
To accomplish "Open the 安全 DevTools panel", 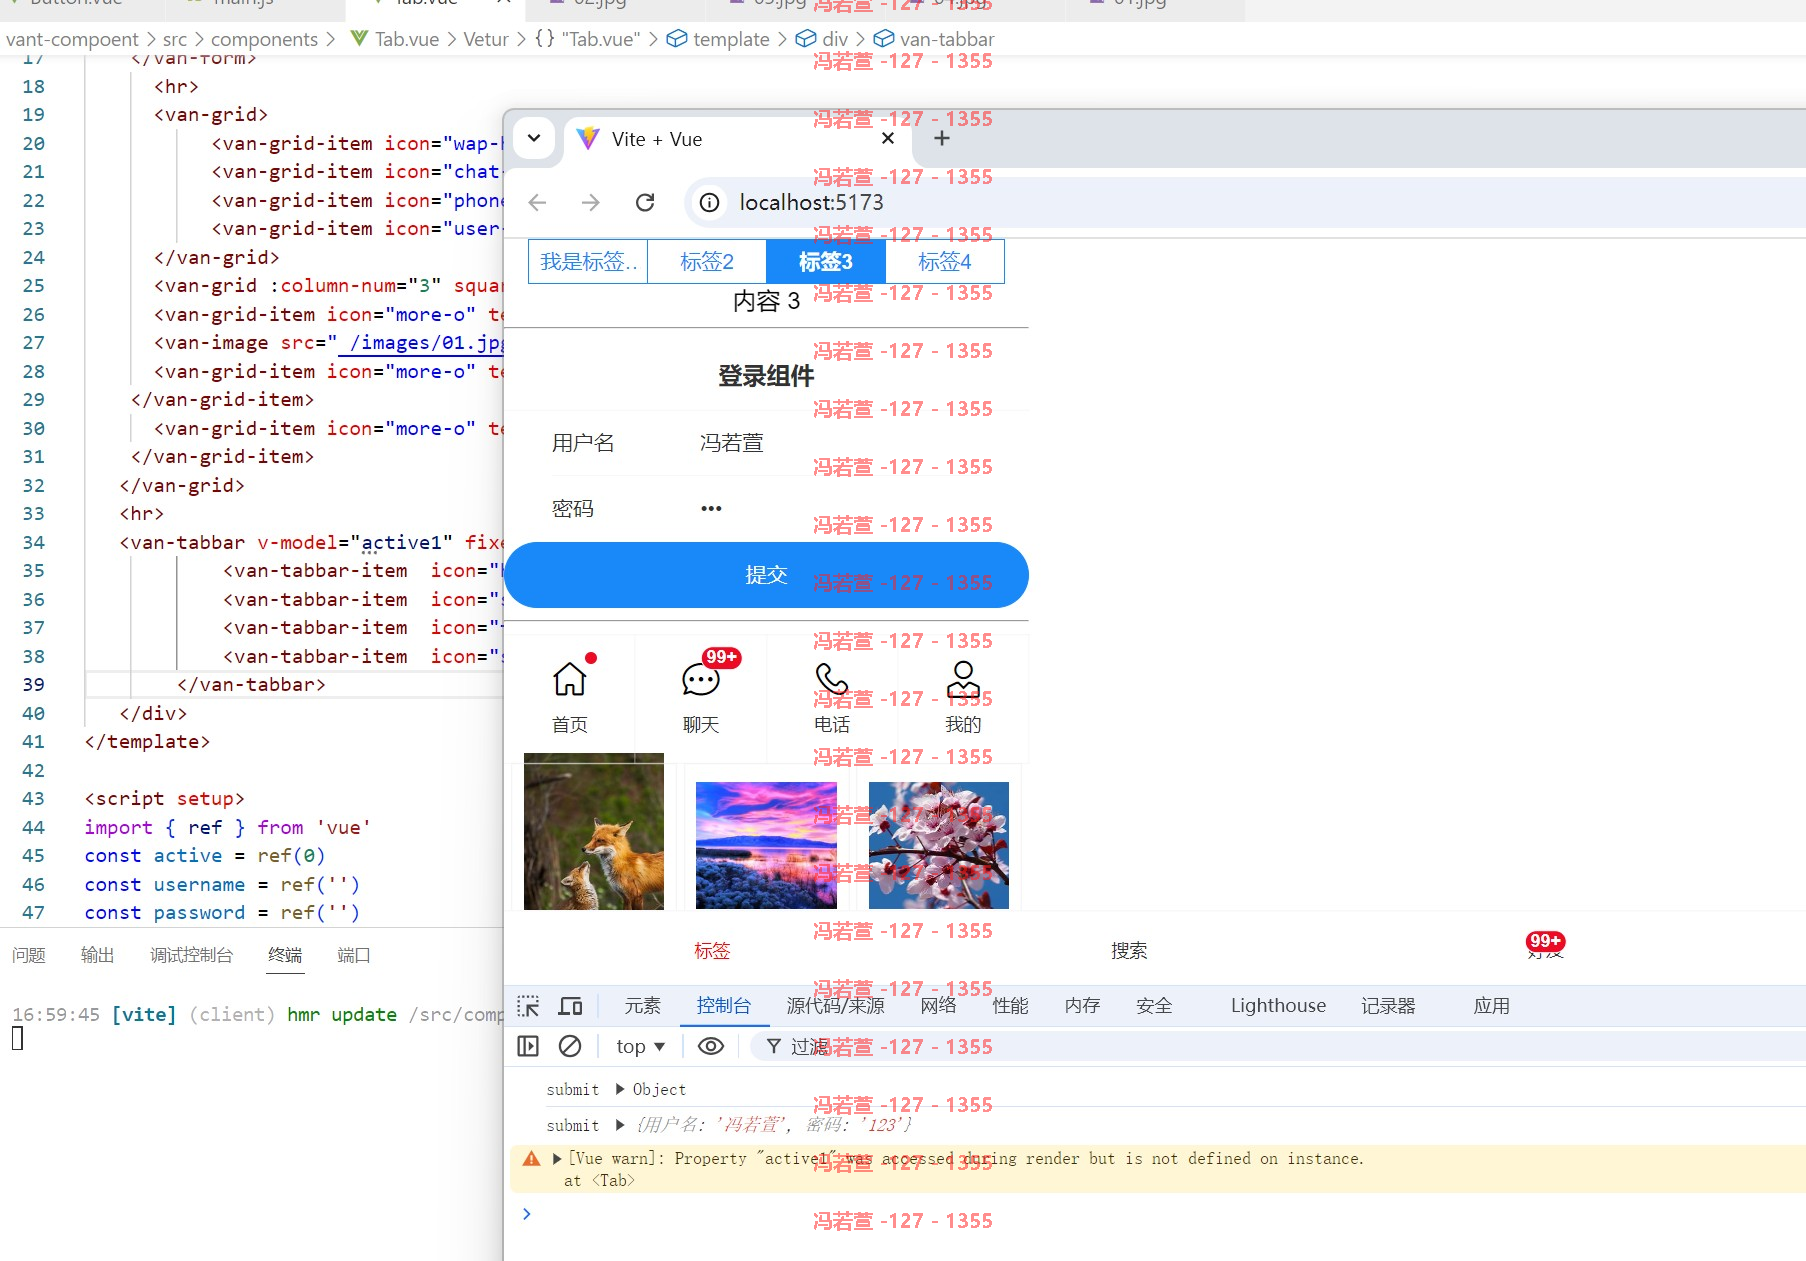I will click(x=1154, y=1006).
